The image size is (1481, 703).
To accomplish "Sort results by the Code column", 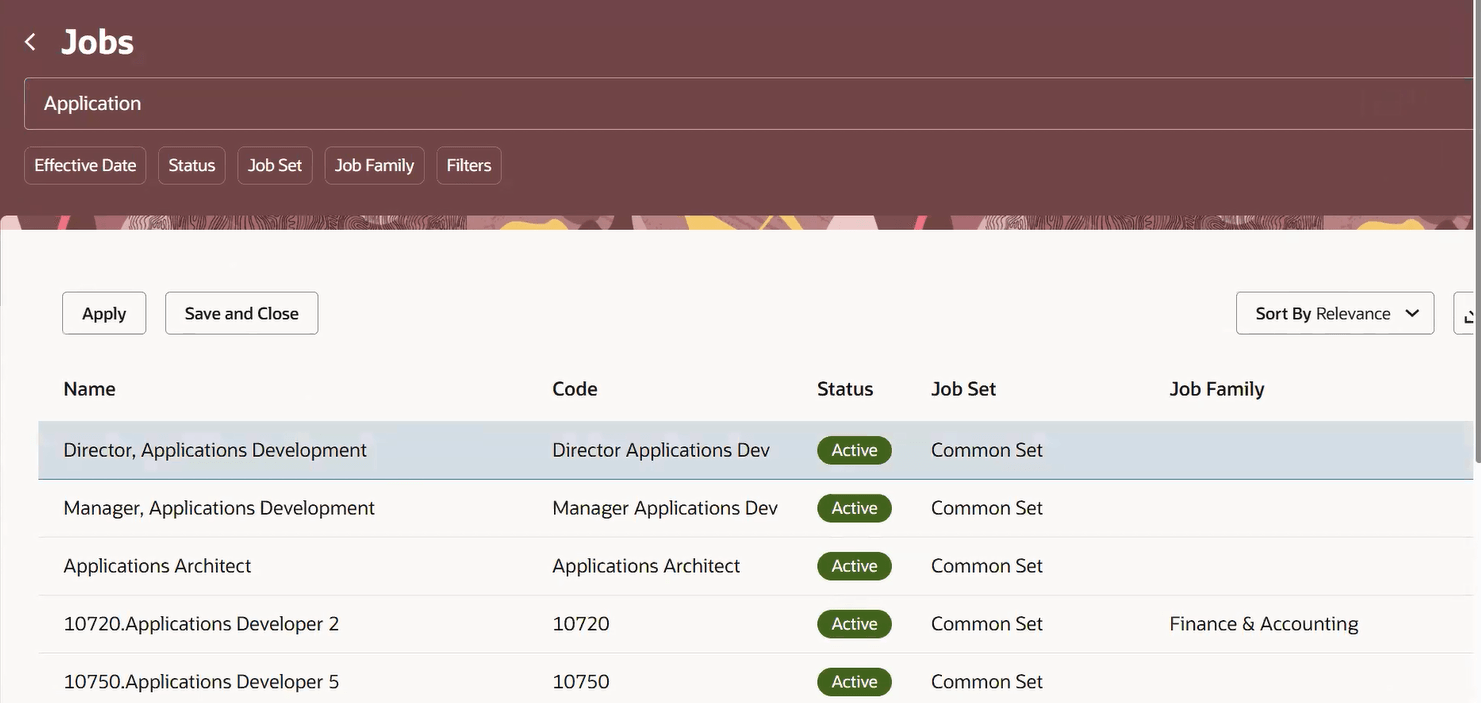I will pyautogui.click(x=575, y=388).
